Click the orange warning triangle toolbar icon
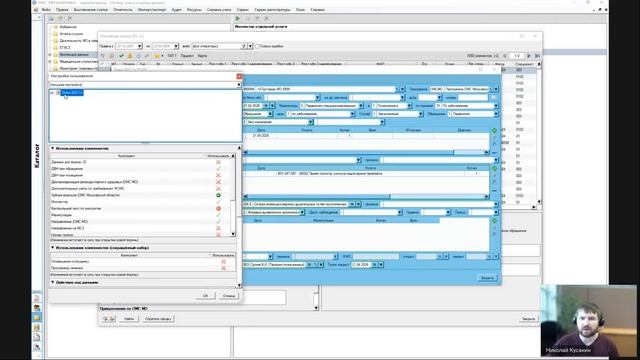Image resolution: width=640 pixels, height=360 pixels. point(130,56)
